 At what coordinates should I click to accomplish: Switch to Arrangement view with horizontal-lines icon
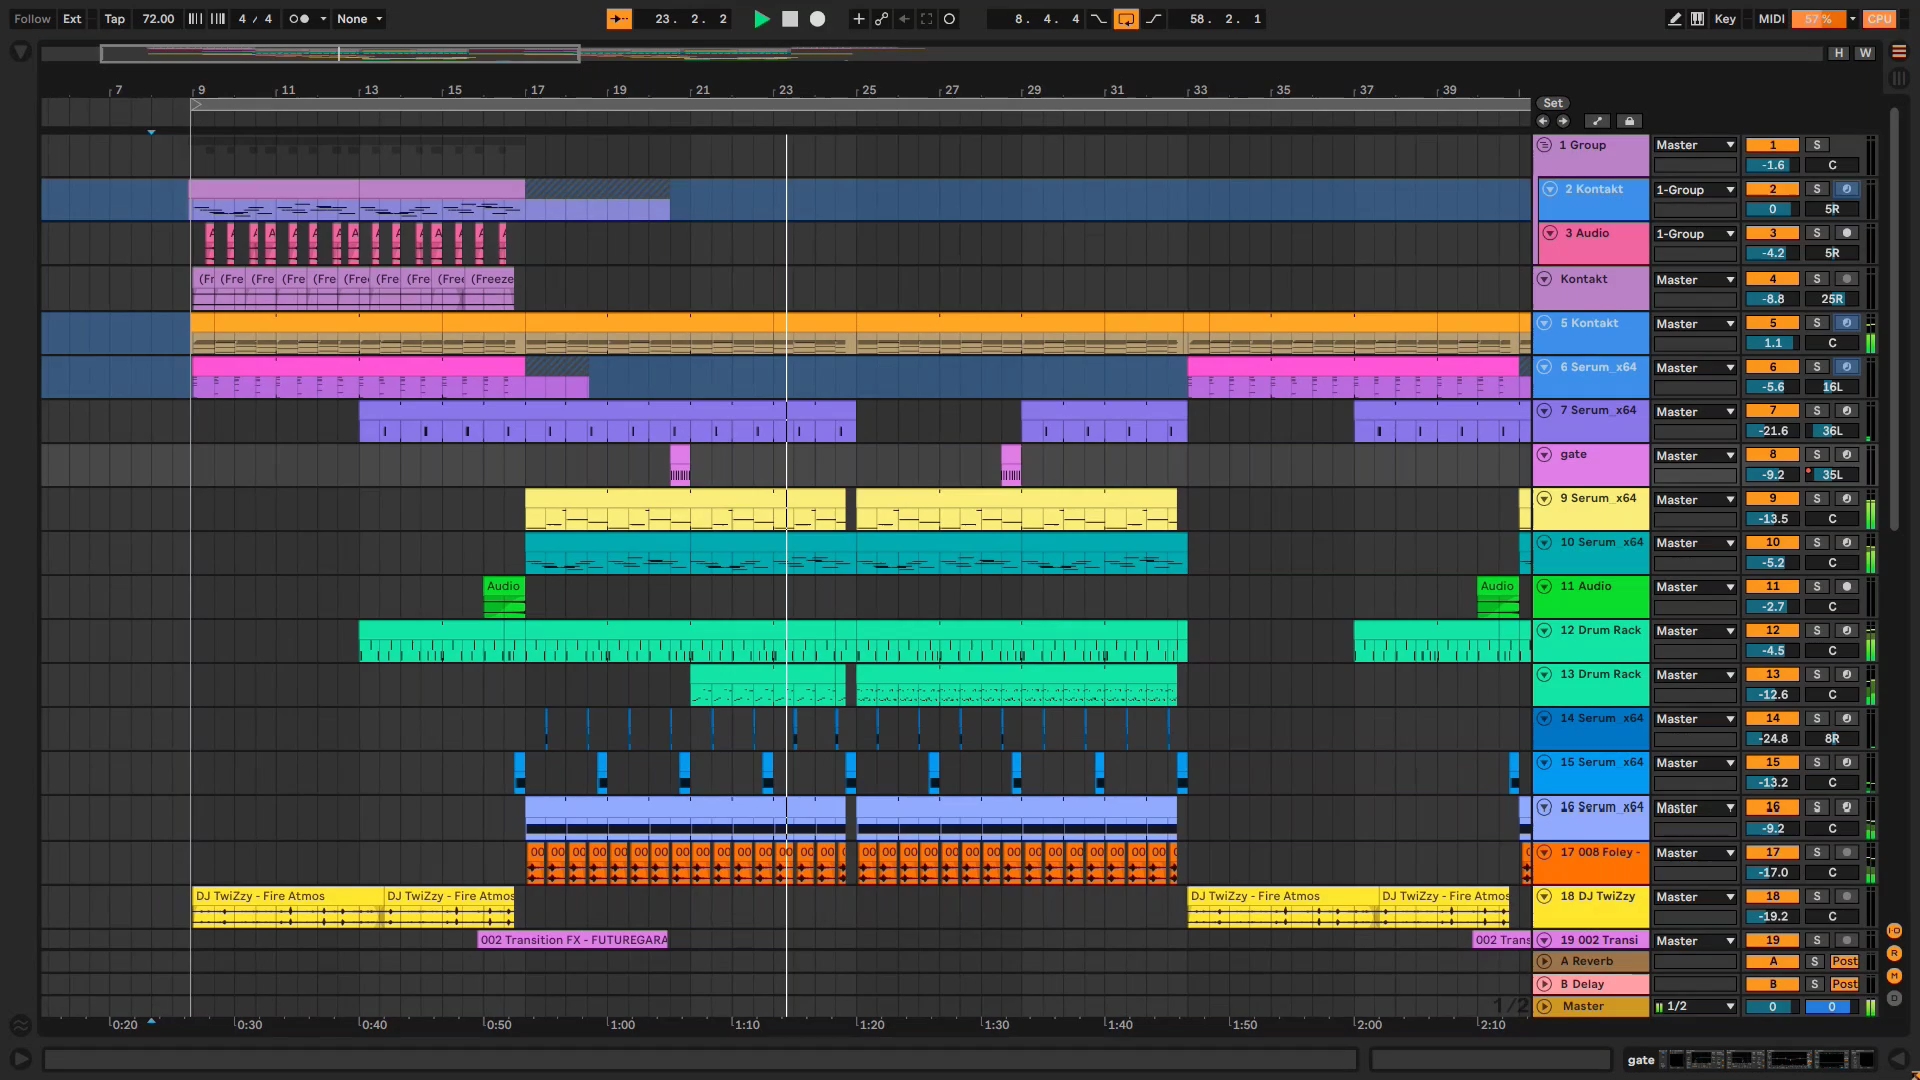click(1898, 52)
